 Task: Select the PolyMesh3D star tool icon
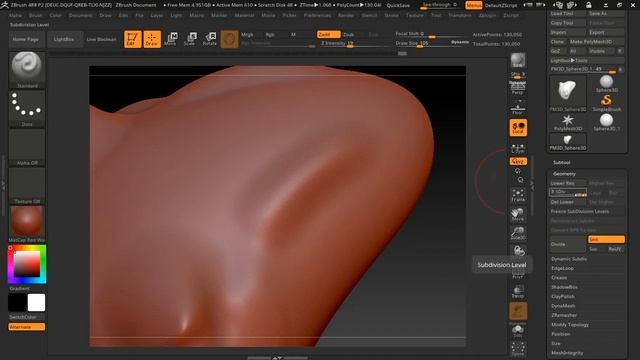(568, 122)
